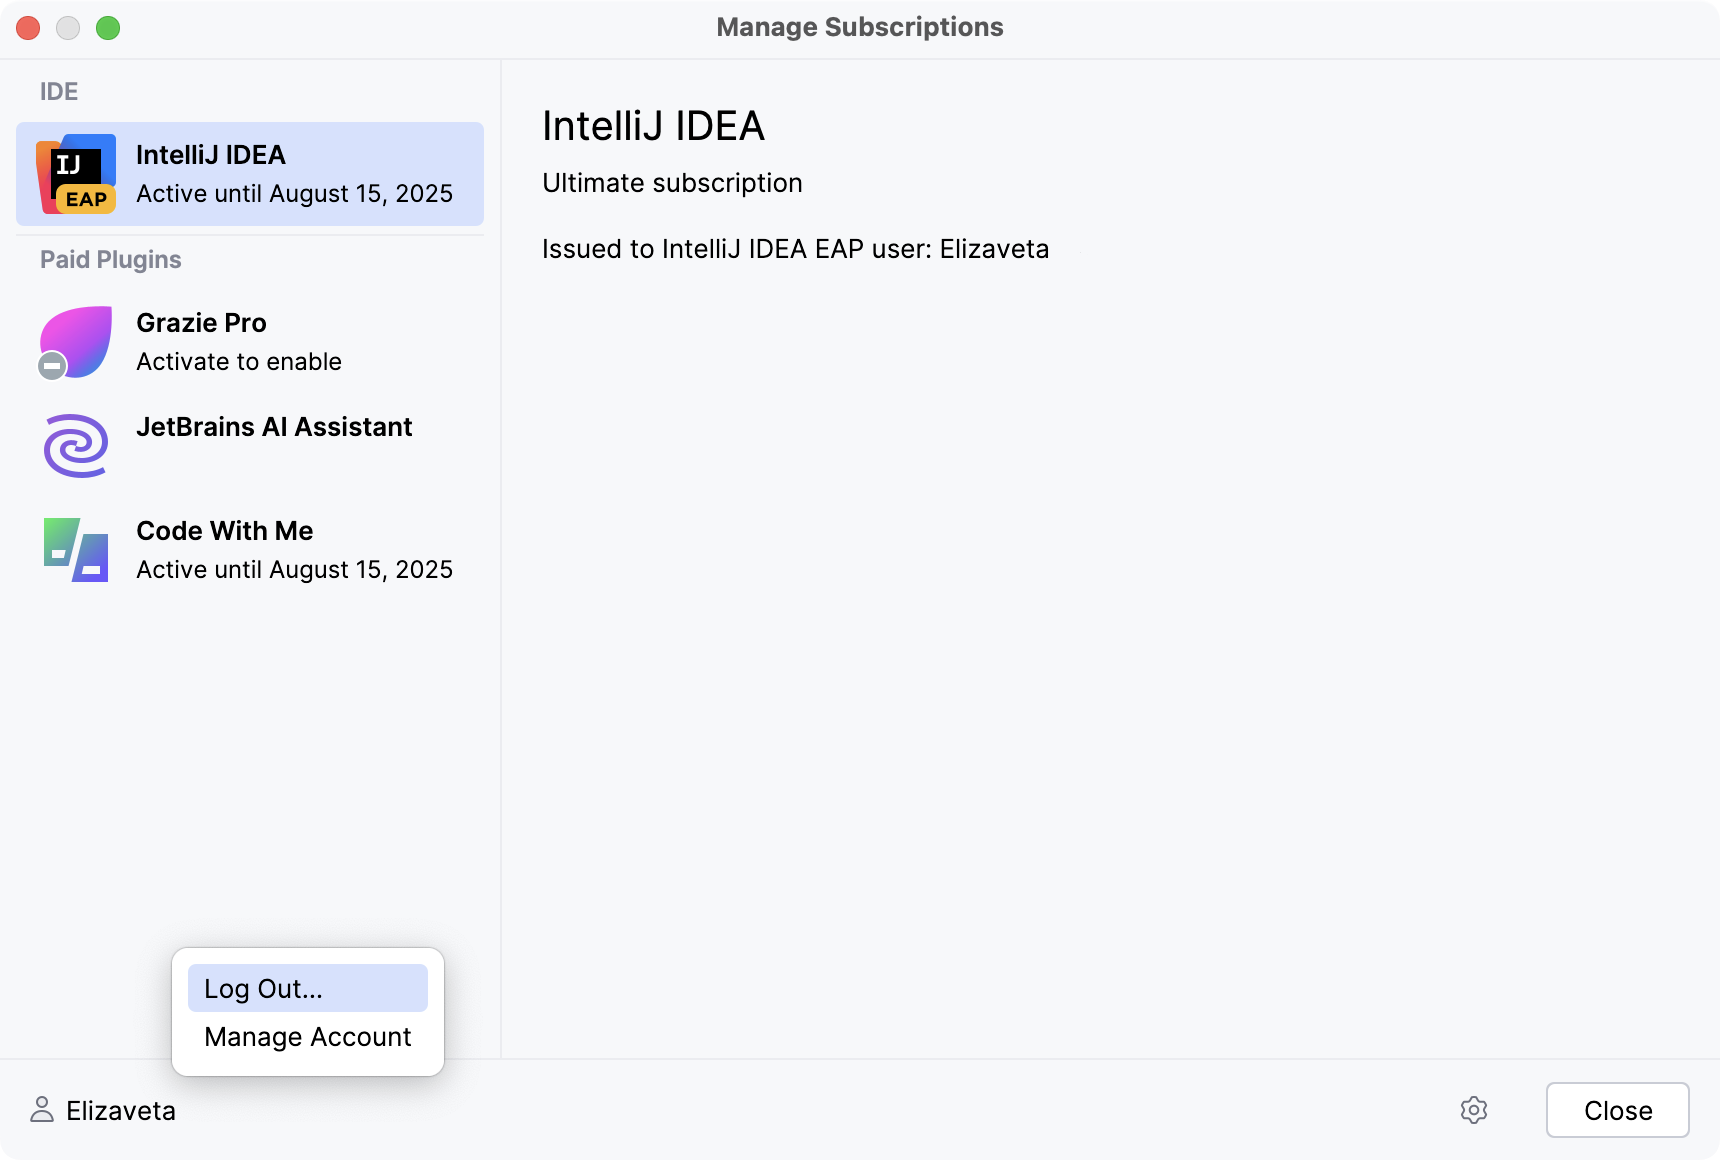Viewport: 1720px width, 1160px height.
Task: Select the JetBrains AI Assistant entry name
Action: tap(274, 427)
